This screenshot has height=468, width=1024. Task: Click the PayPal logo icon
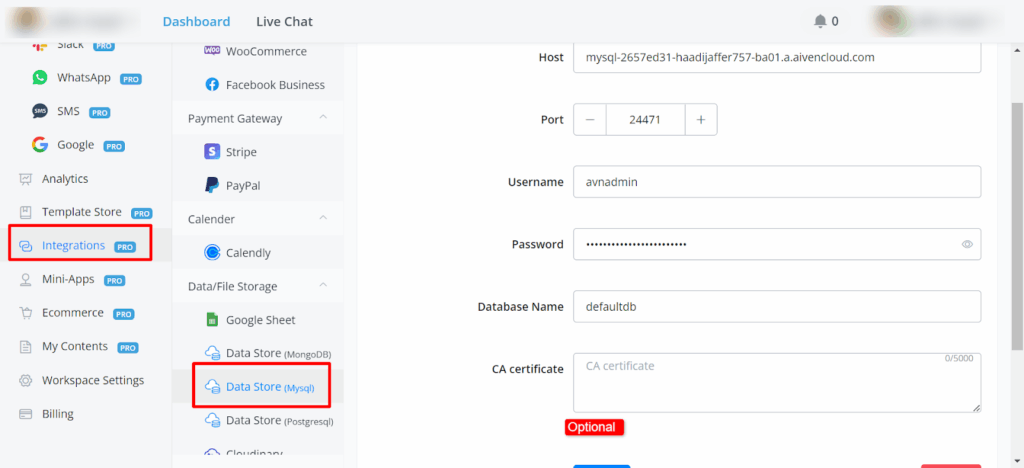point(212,185)
